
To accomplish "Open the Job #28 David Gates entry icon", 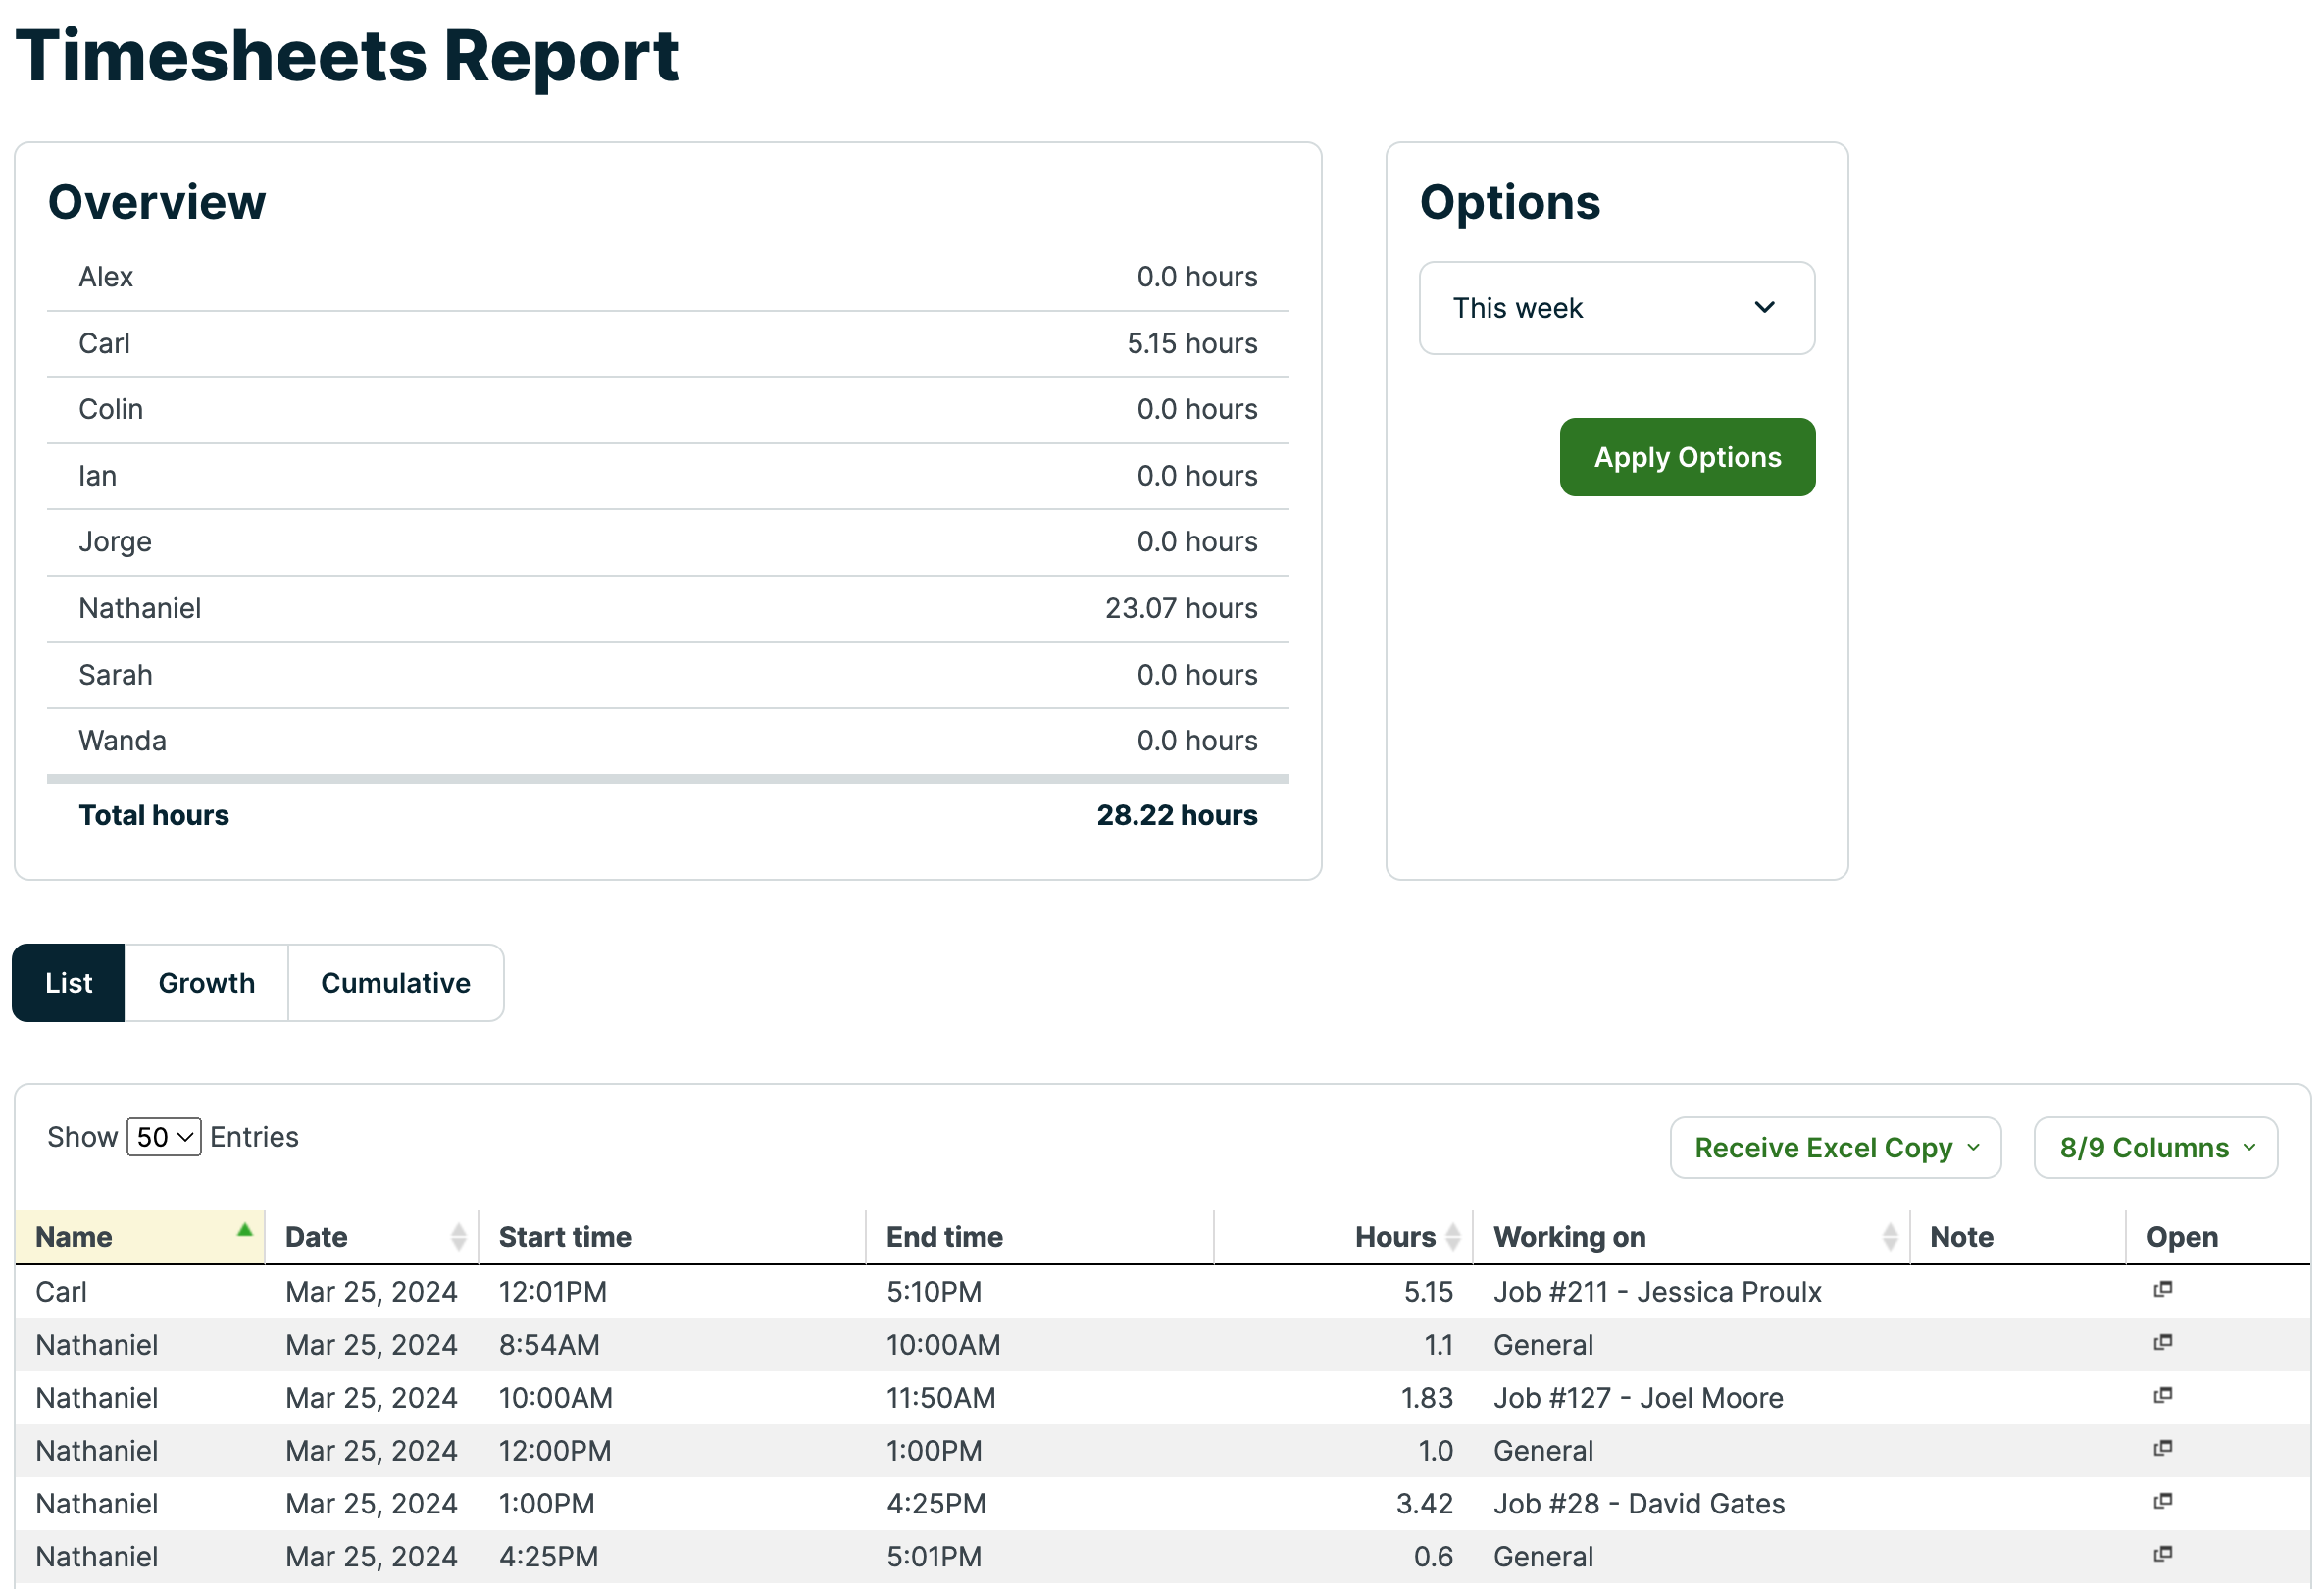I will coord(2162,1502).
